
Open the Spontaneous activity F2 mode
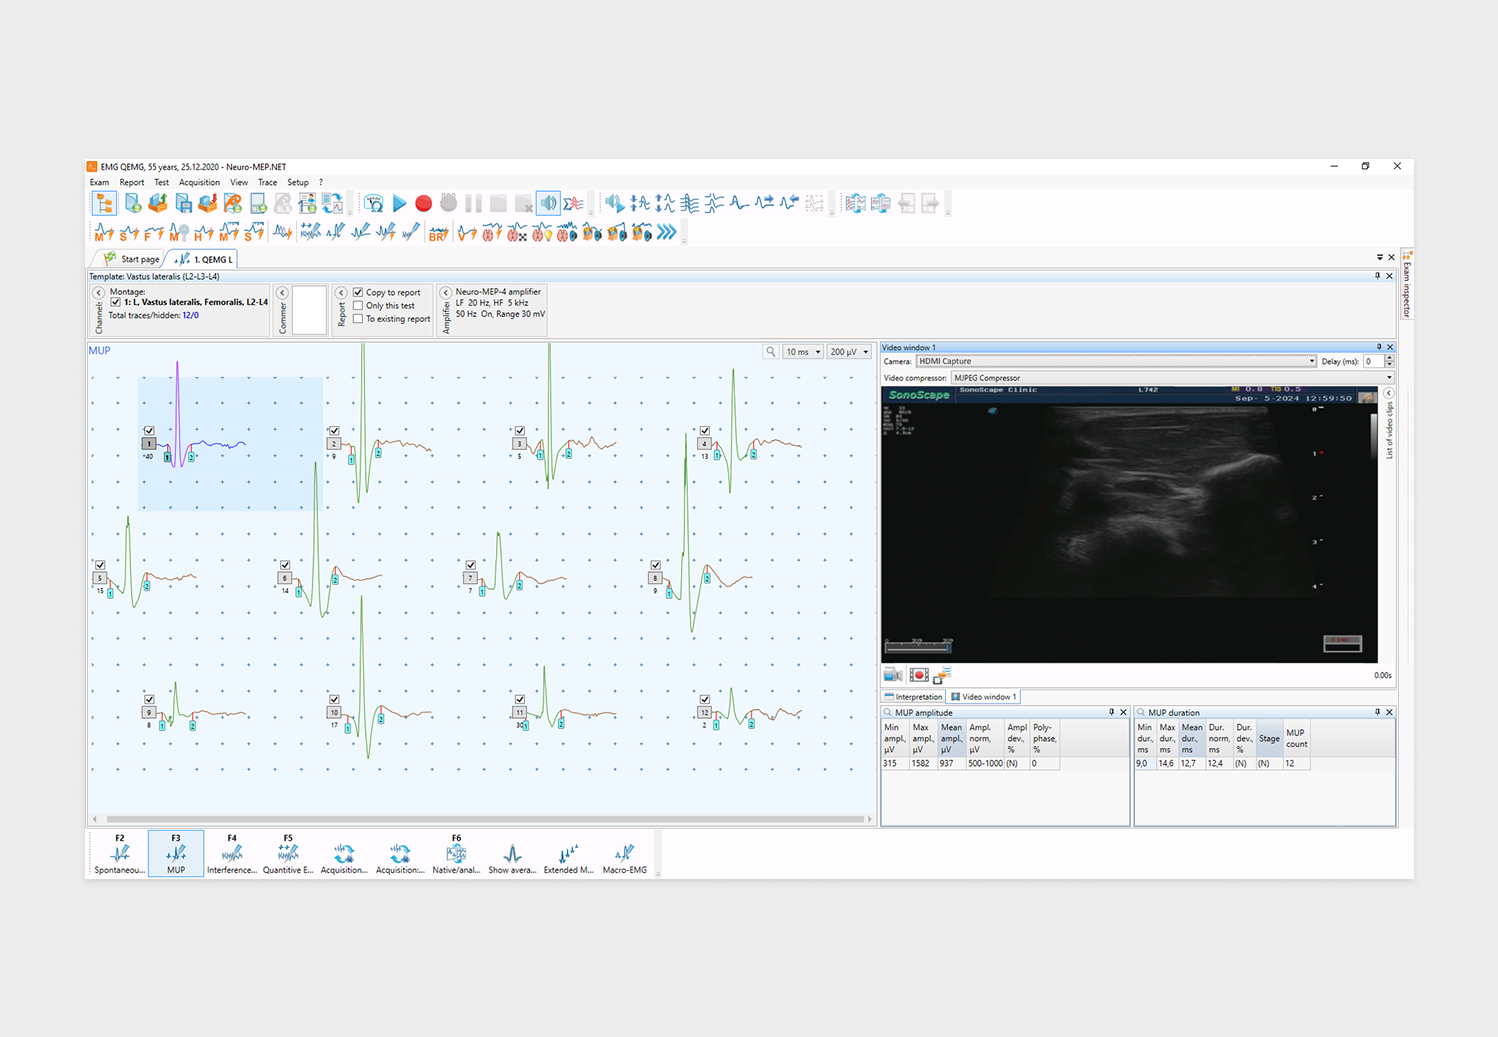(119, 854)
